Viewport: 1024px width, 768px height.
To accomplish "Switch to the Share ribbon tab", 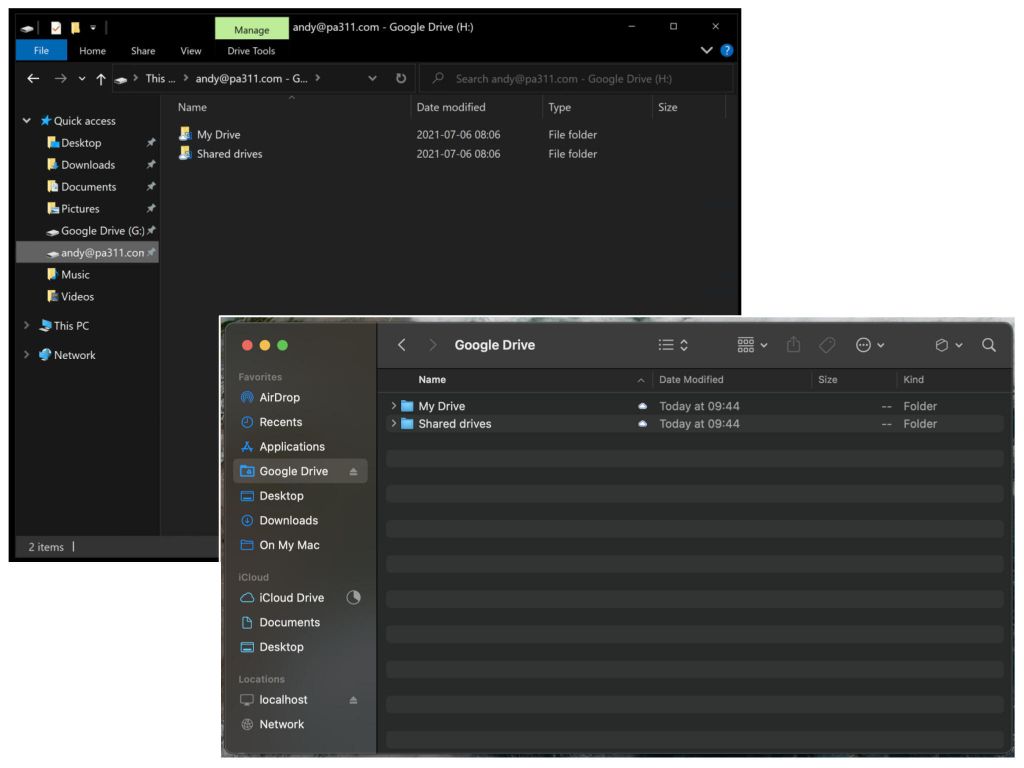I will point(142,50).
